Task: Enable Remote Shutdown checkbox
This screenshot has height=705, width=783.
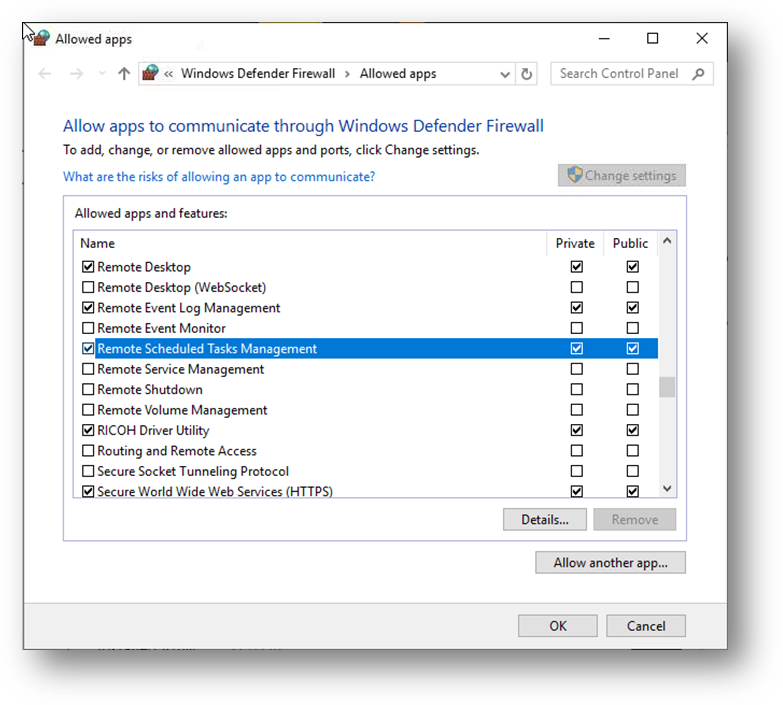Action: 88,390
